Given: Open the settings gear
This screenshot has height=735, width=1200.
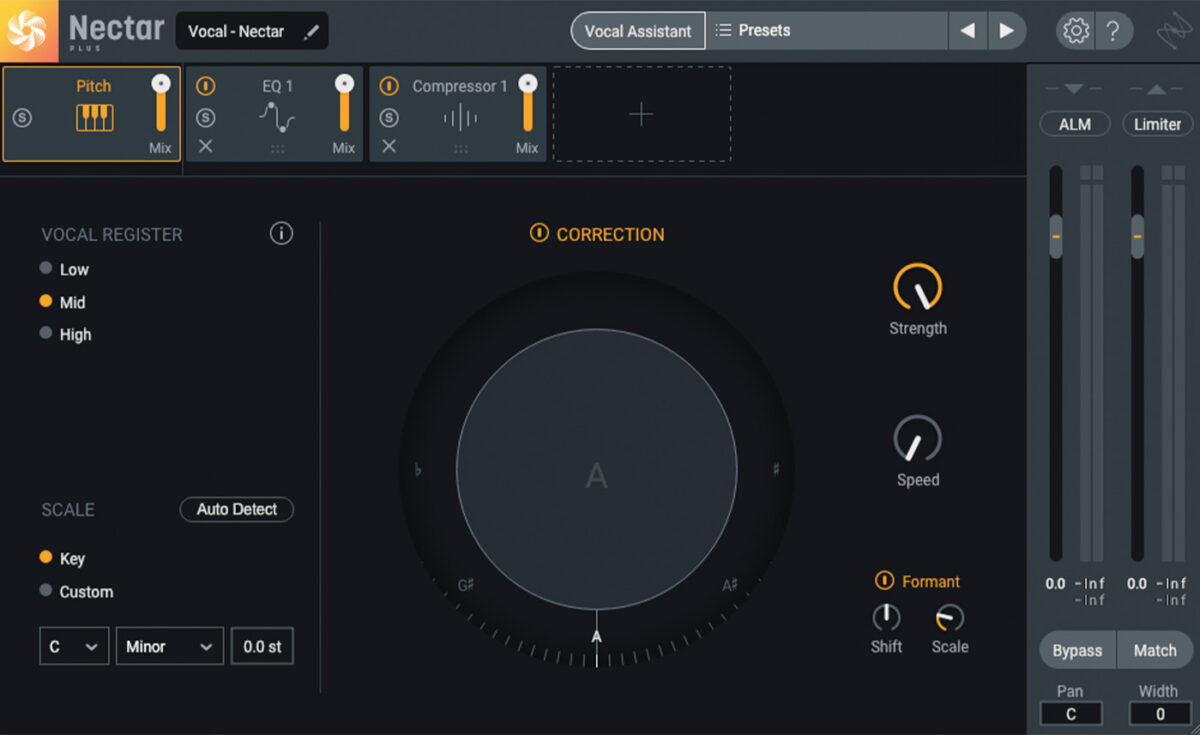Looking at the screenshot, I should [x=1076, y=31].
